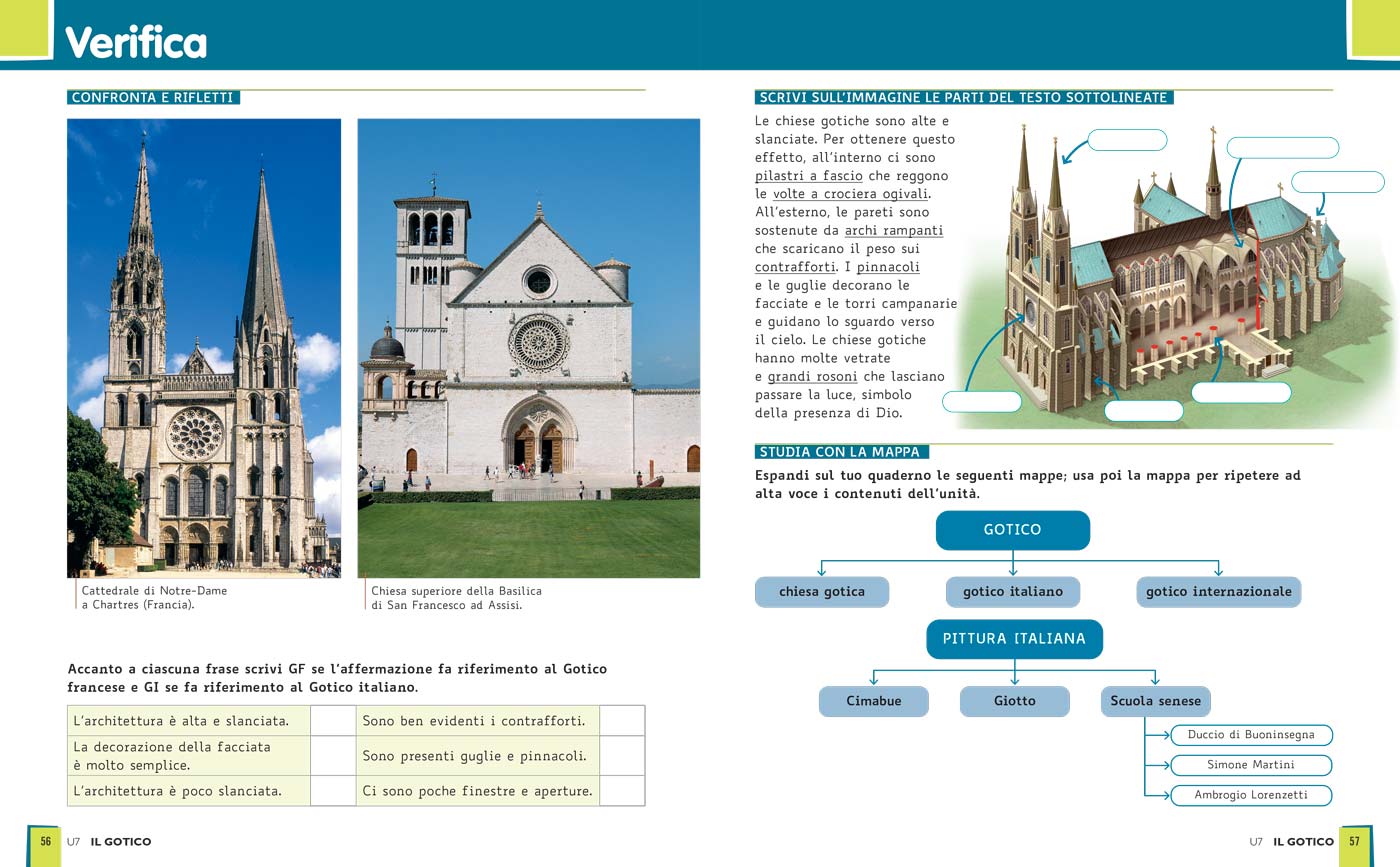Click the 'Verifica' page title

click(x=136, y=42)
